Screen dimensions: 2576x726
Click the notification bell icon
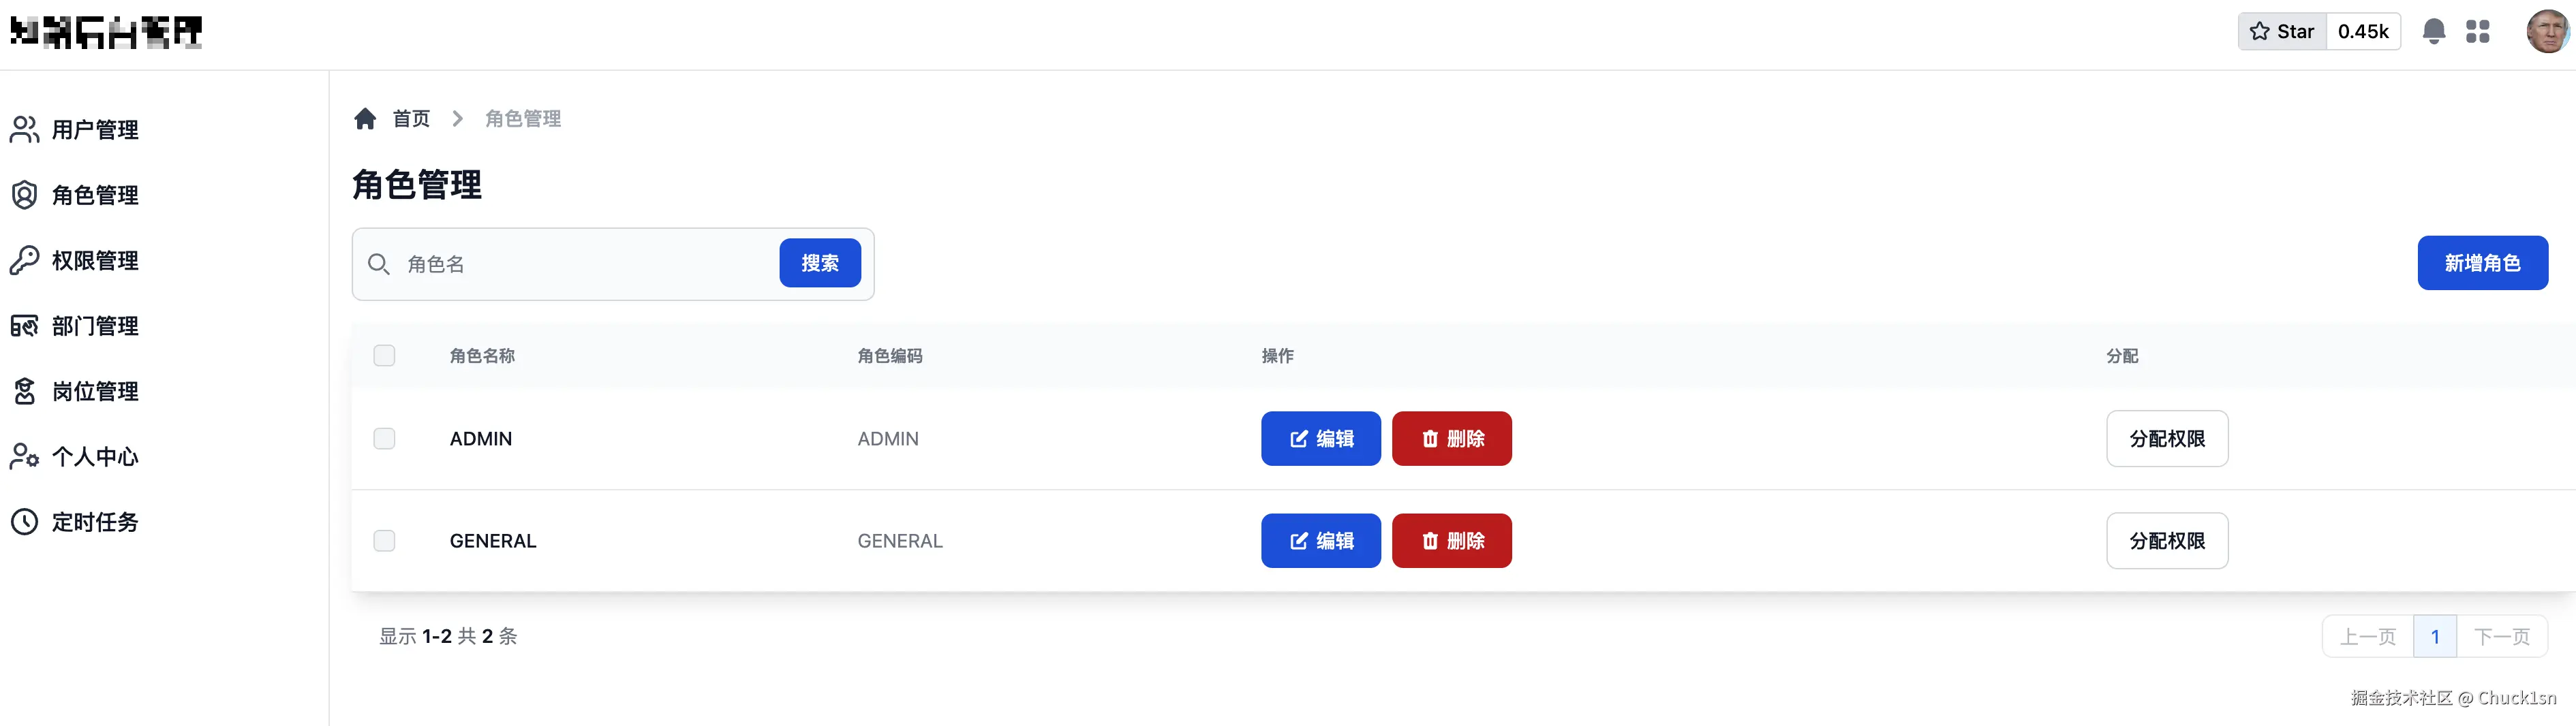(2433, 32)
